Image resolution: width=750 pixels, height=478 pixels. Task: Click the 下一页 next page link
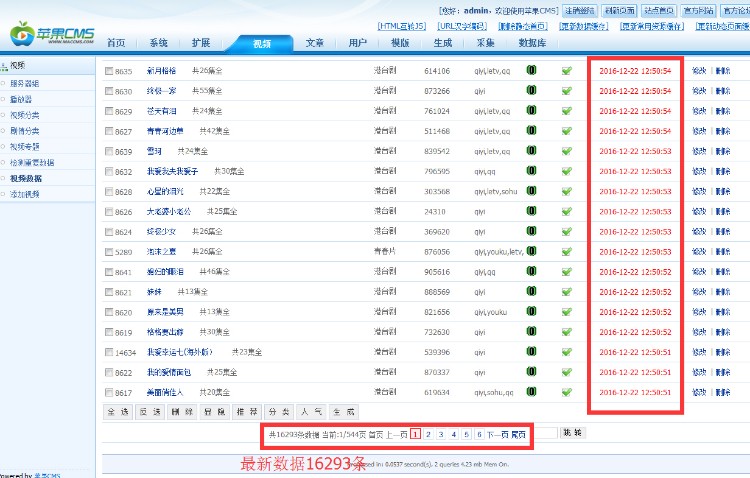[497, 434]
